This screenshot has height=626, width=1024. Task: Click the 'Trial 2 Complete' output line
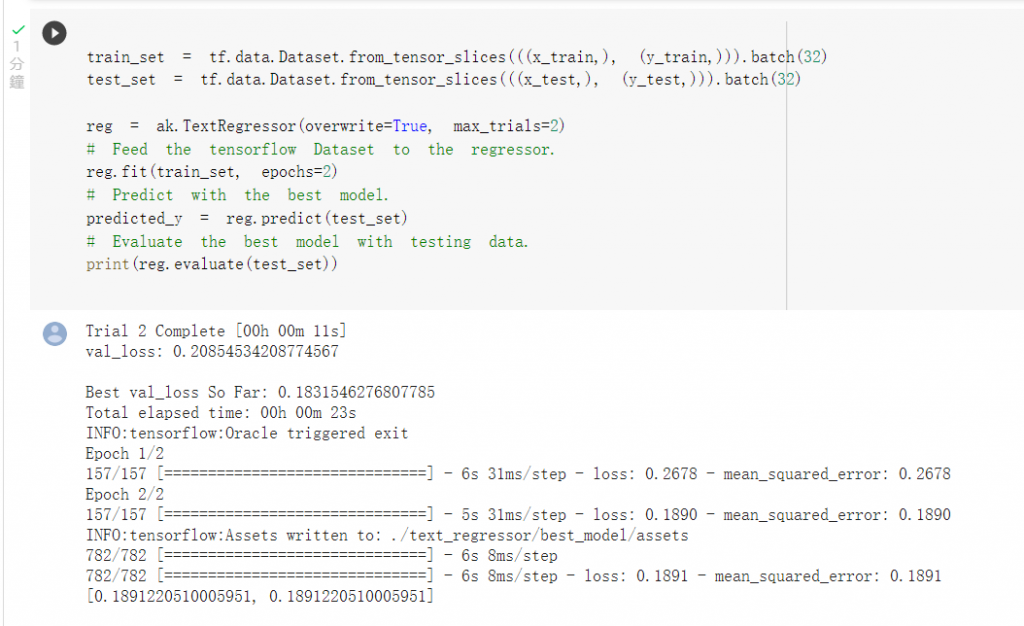216,331
